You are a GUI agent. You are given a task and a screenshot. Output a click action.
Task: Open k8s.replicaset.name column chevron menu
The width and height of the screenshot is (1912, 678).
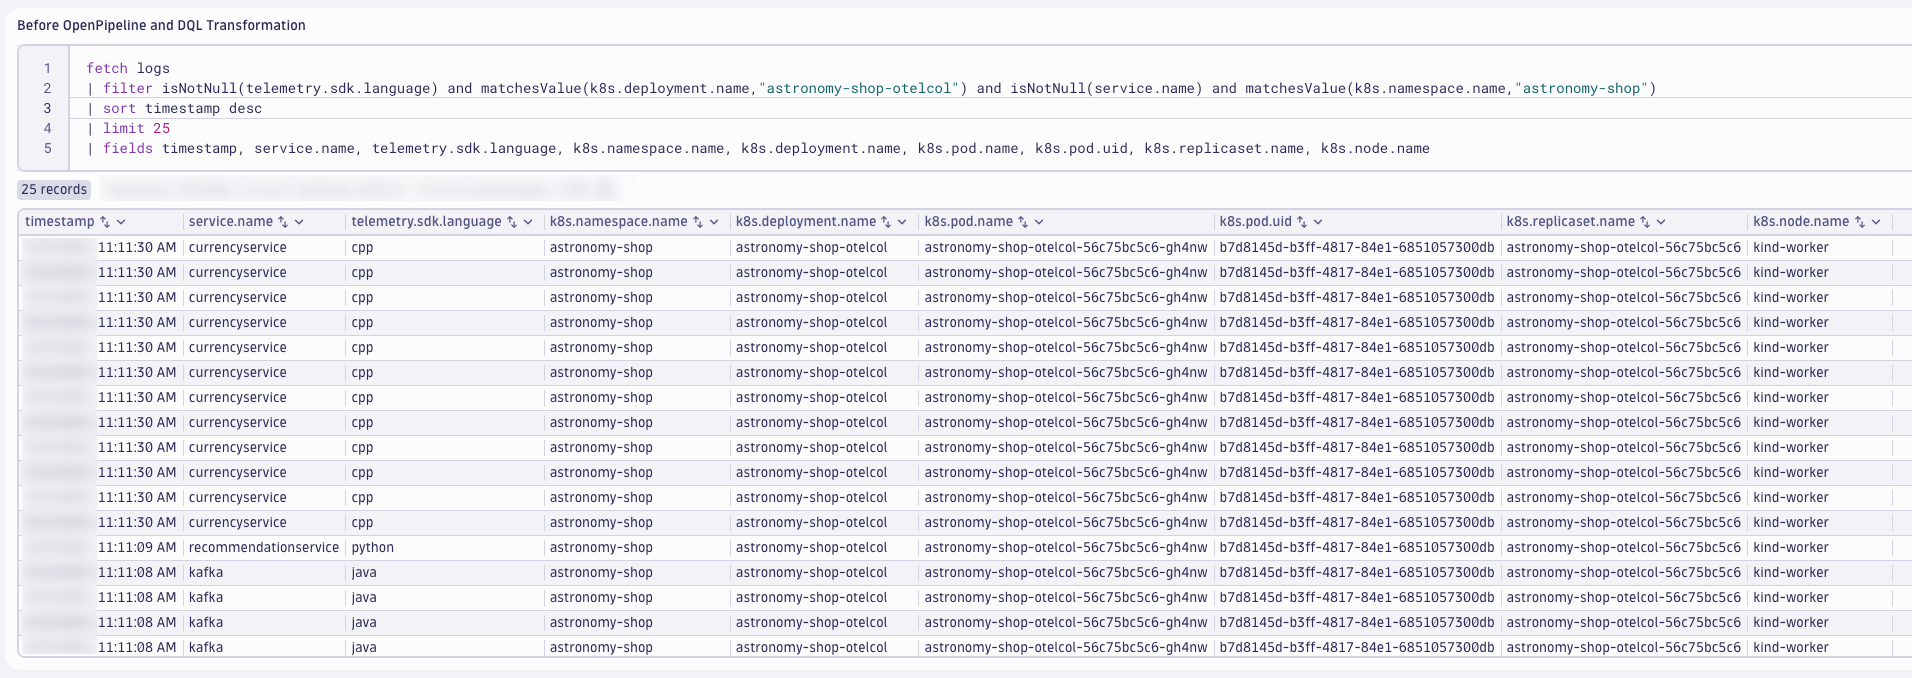pyautogui.click(x=1661, y=222)
